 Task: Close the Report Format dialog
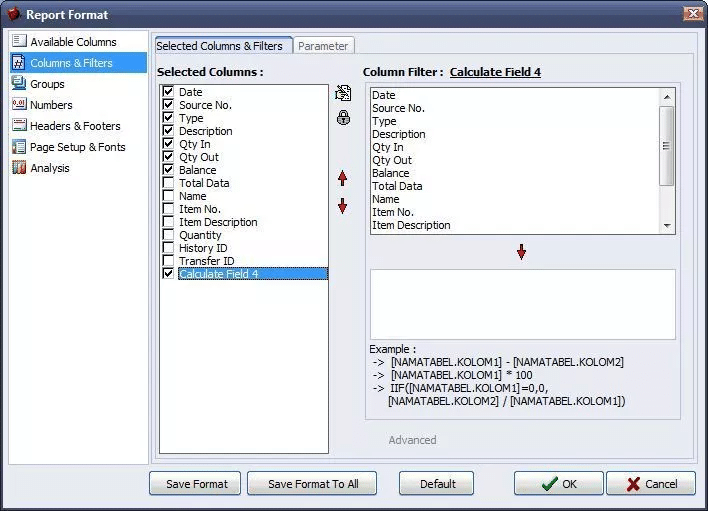(692, 14)
